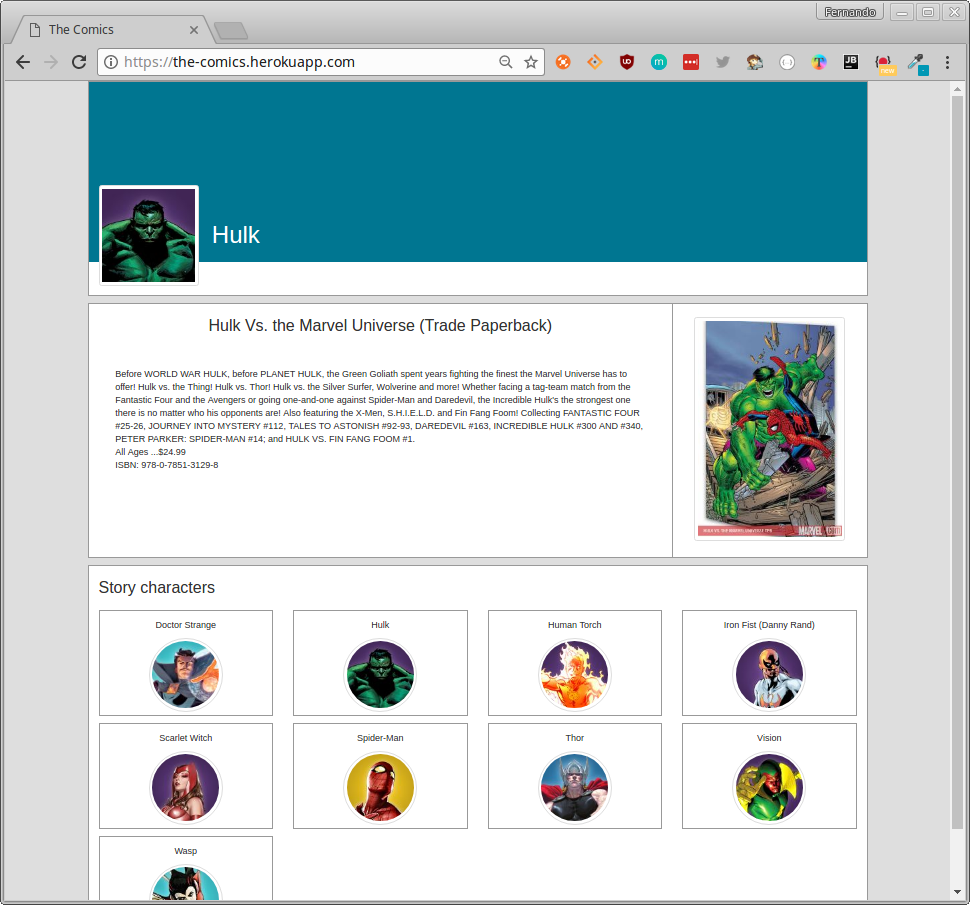Click the comic title 'Hulk Vs. the Marvel Universe'

(x=380, y=325)
